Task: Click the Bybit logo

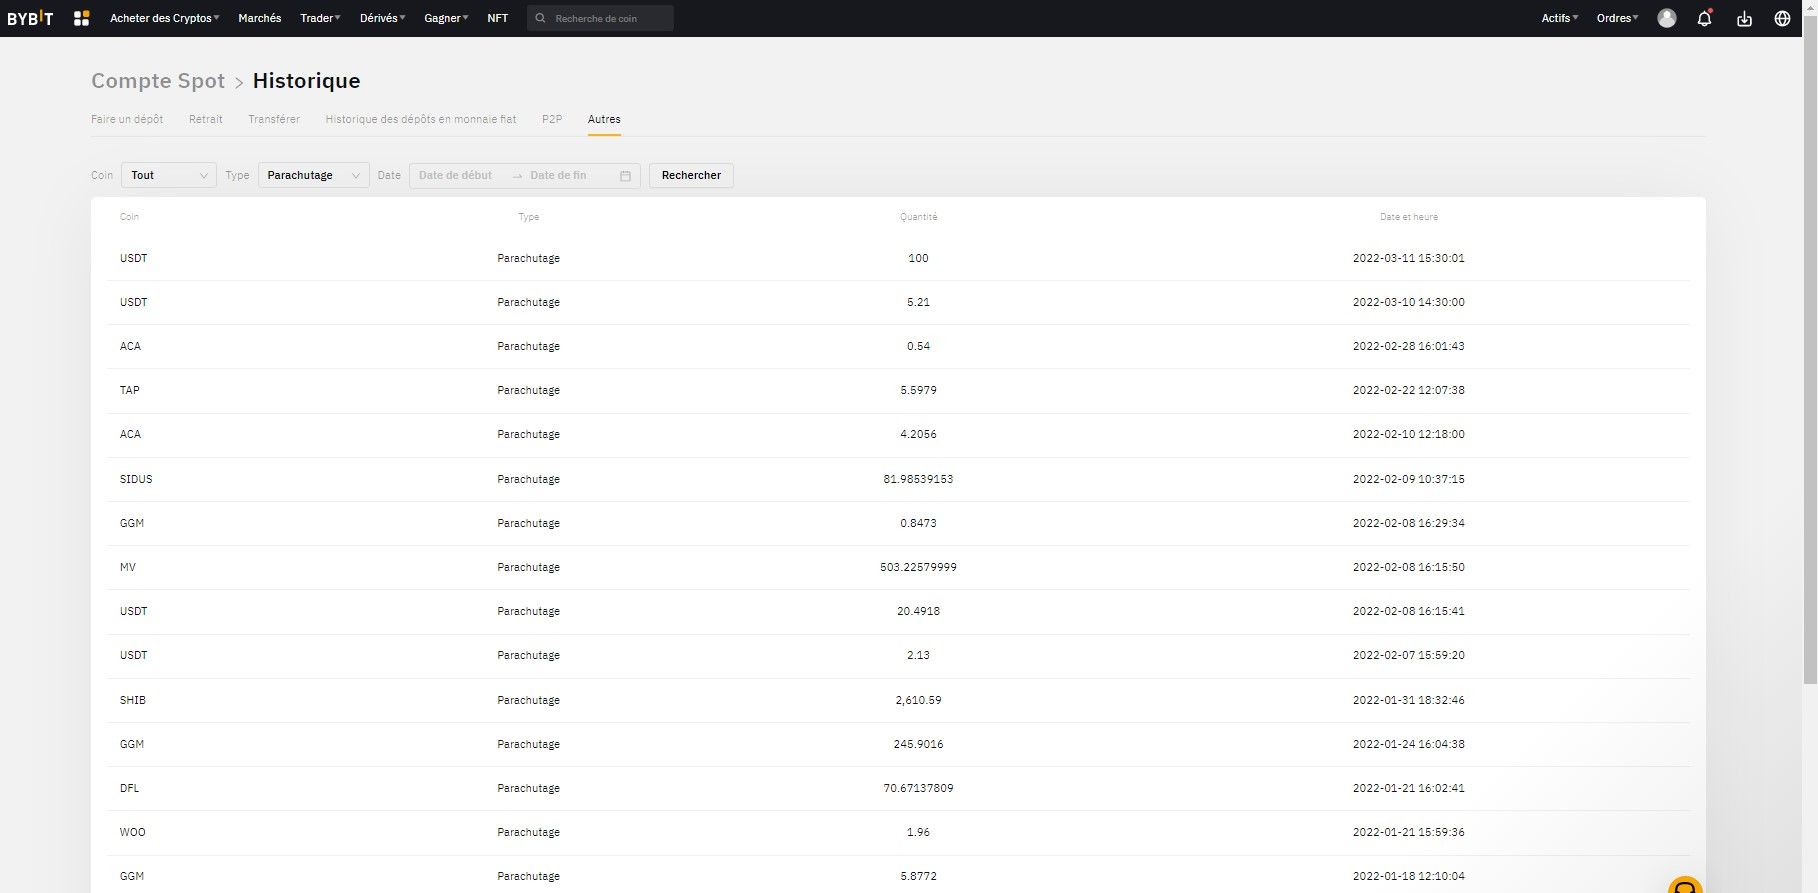Action: [30, 18]
